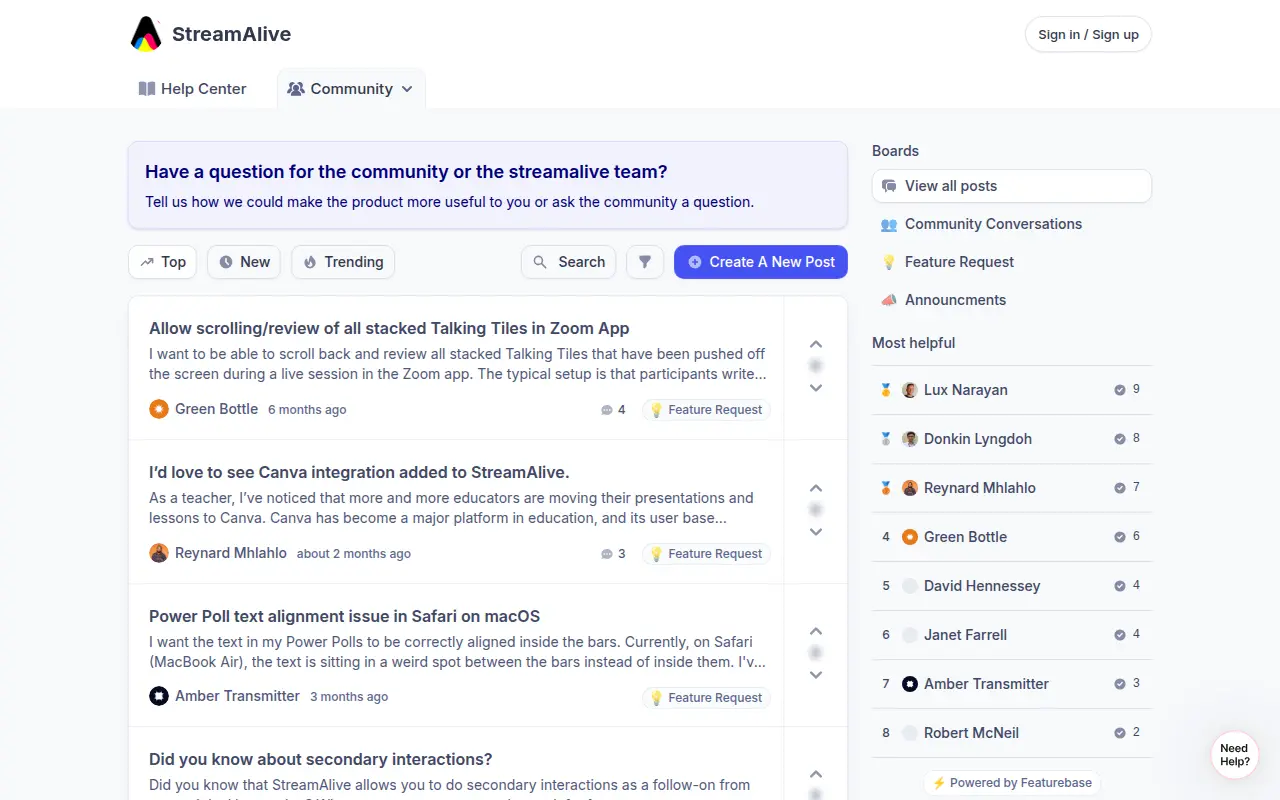
Task: Open Power Poll text alignment post
Action: tap(344, 616)
